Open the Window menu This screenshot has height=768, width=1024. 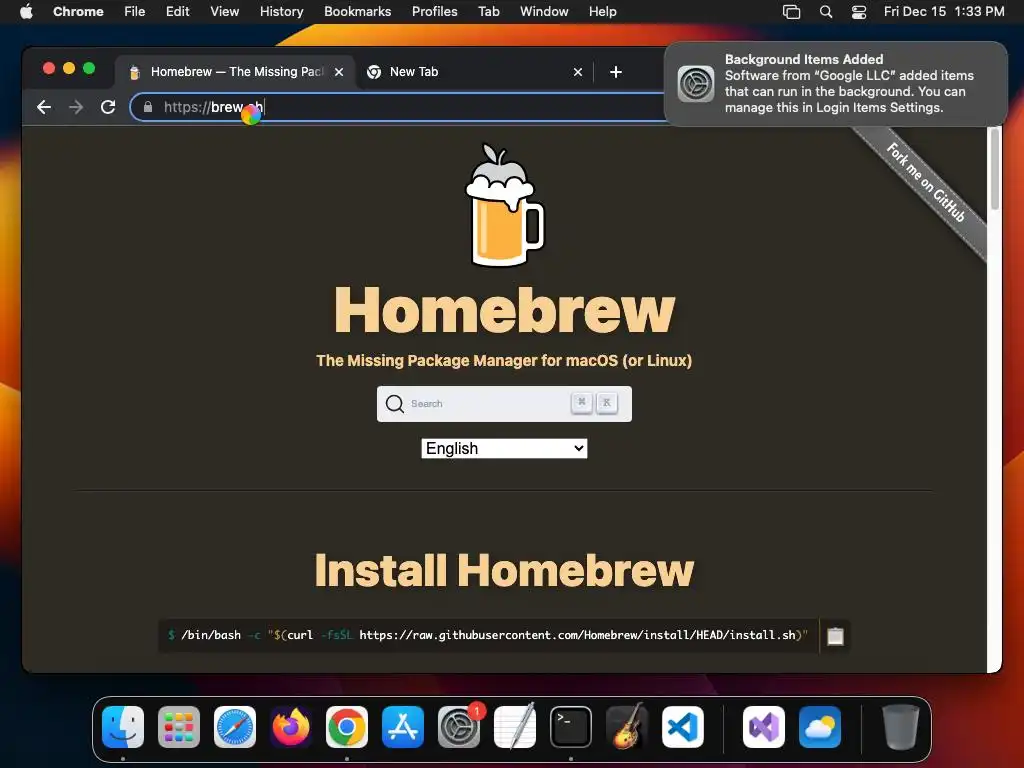[x=544, y=12]
